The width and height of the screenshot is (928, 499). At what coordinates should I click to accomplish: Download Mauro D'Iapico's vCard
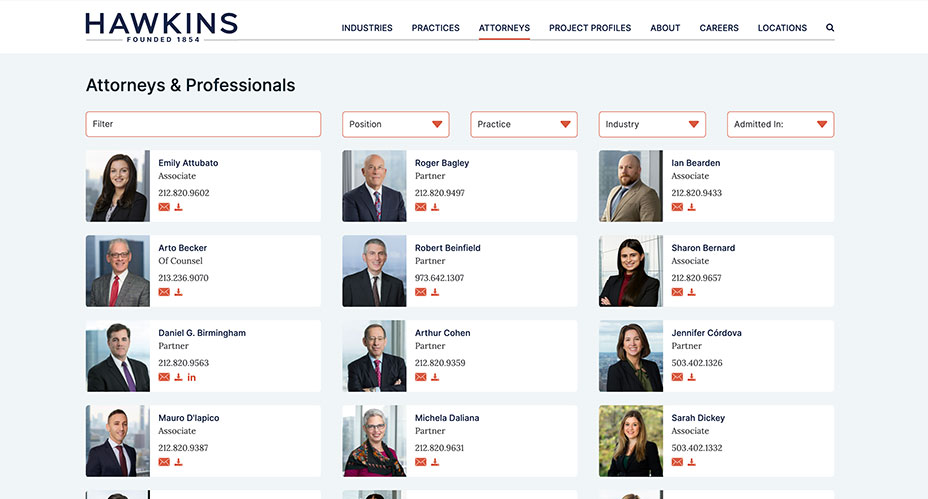178,462
